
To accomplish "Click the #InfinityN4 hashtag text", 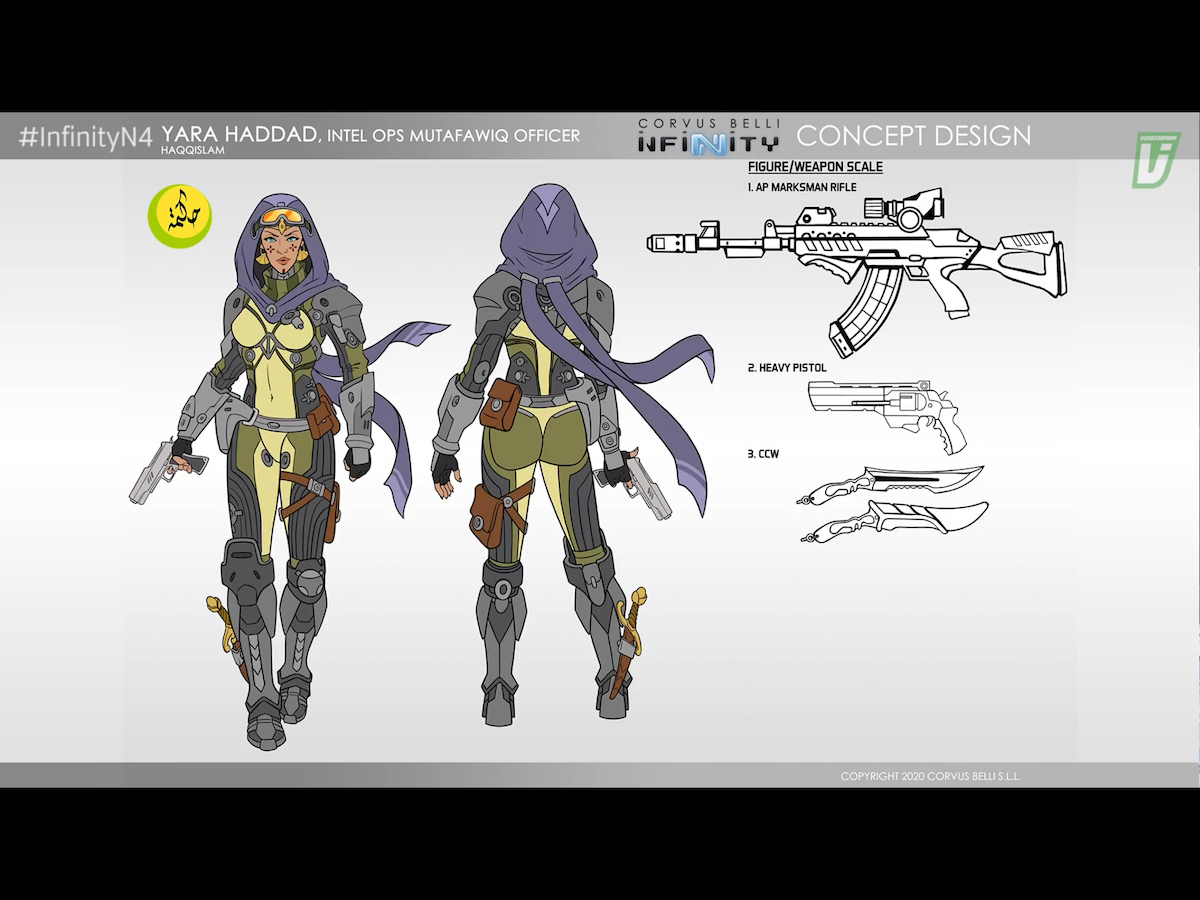I will (85, 137).
